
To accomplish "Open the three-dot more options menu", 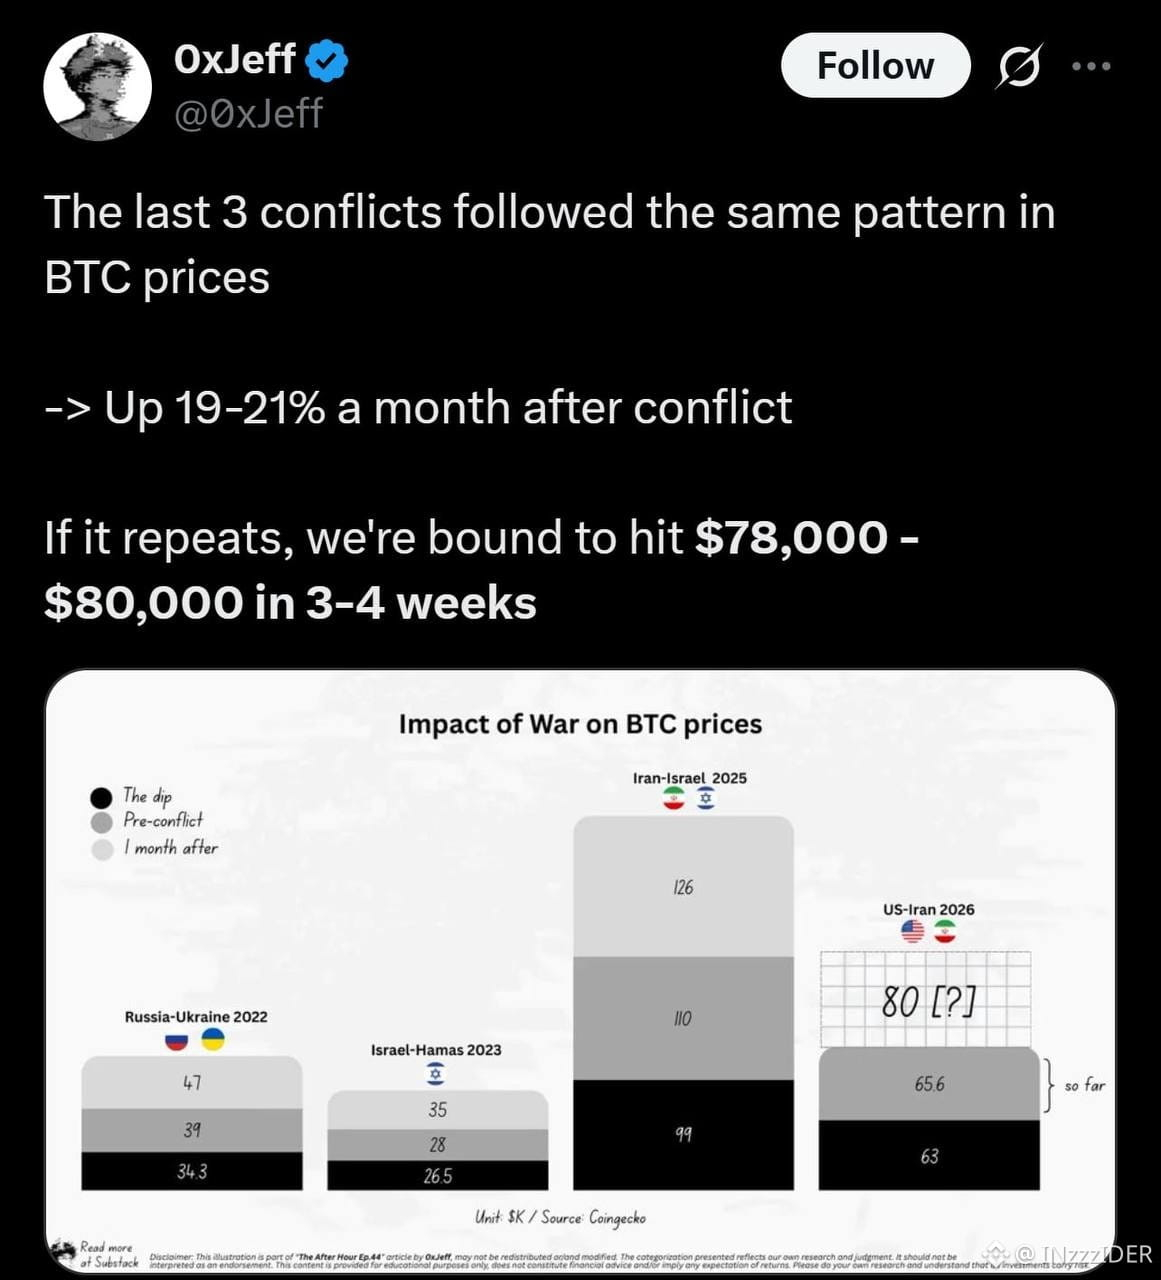I will 1091,66.
